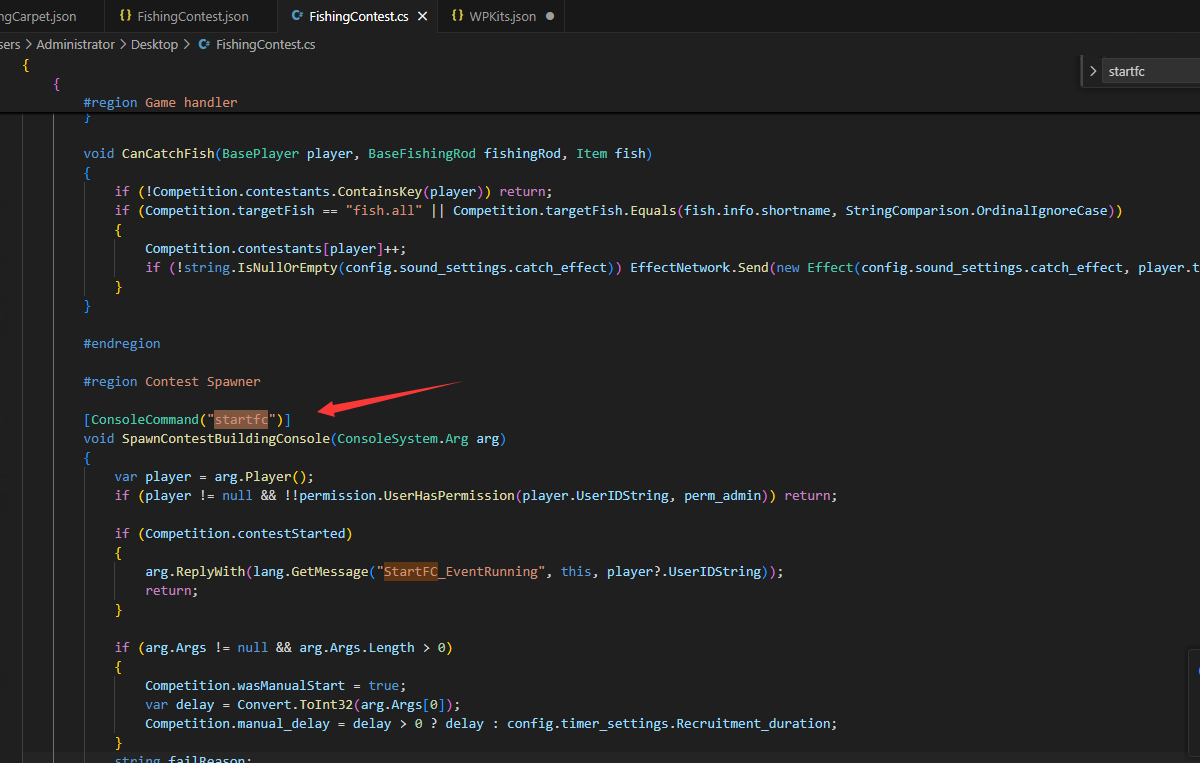Click the unsaved dot indicator on the WPKits.json tab
This screenshot has height=763, width=1200.
(x=550, y=17)
